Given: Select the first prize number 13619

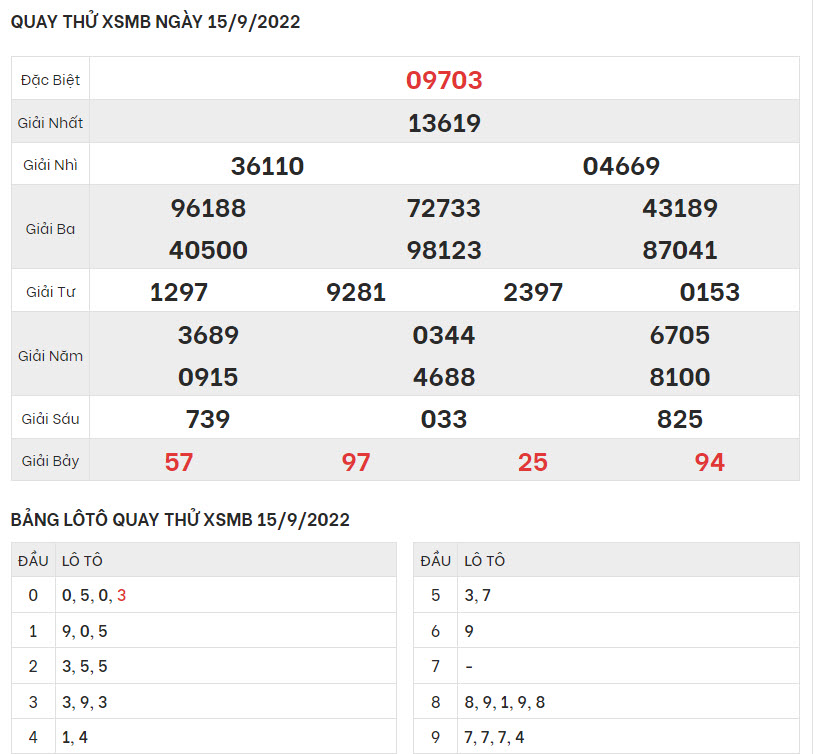Looking at the screenshot, I should [x=444, y=123].
